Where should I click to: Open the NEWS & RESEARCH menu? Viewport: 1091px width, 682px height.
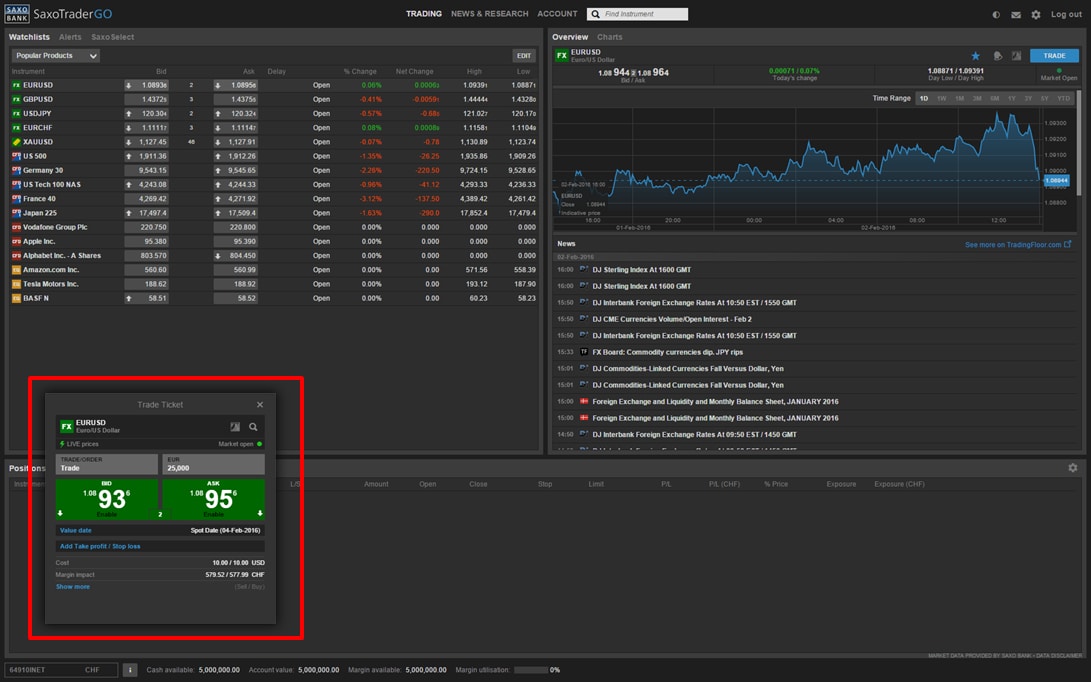pos(490,14)
